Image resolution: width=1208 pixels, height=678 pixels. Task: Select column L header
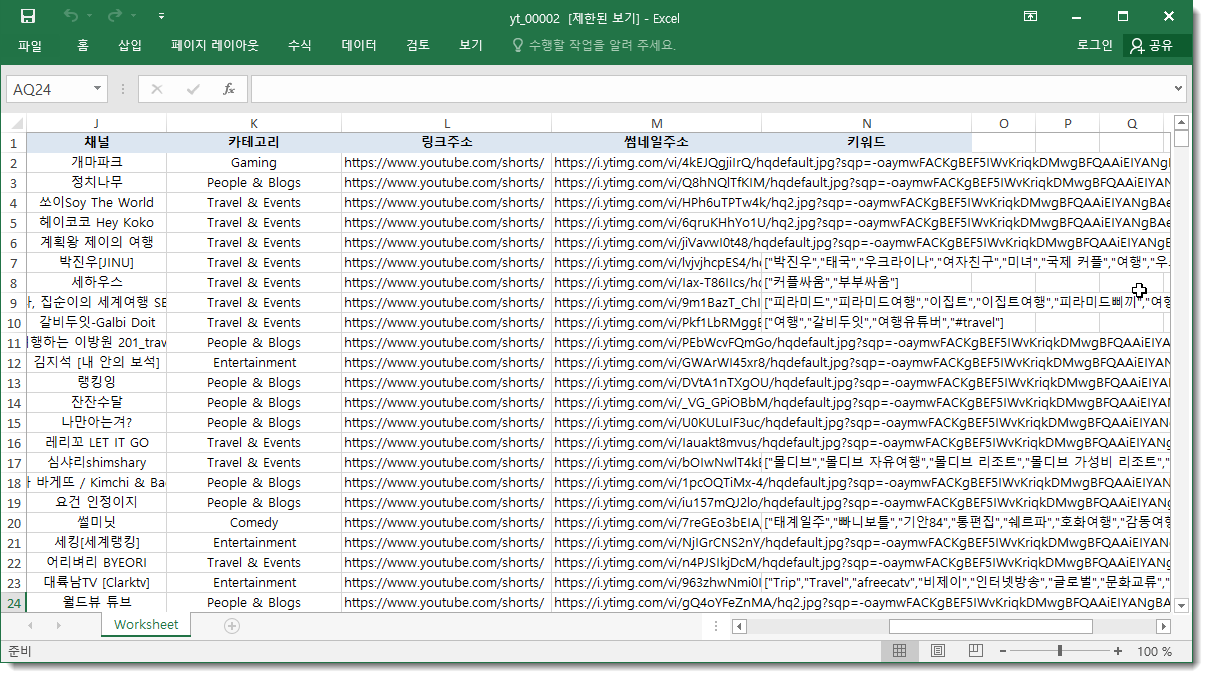click(446, 123)
